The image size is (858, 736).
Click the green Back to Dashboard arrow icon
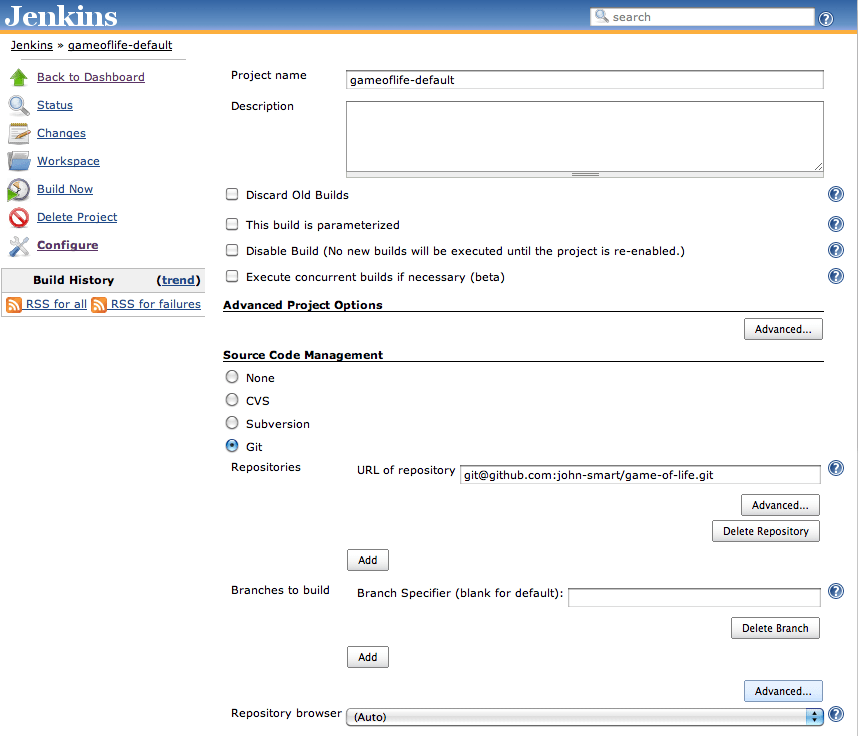(18, 76)
